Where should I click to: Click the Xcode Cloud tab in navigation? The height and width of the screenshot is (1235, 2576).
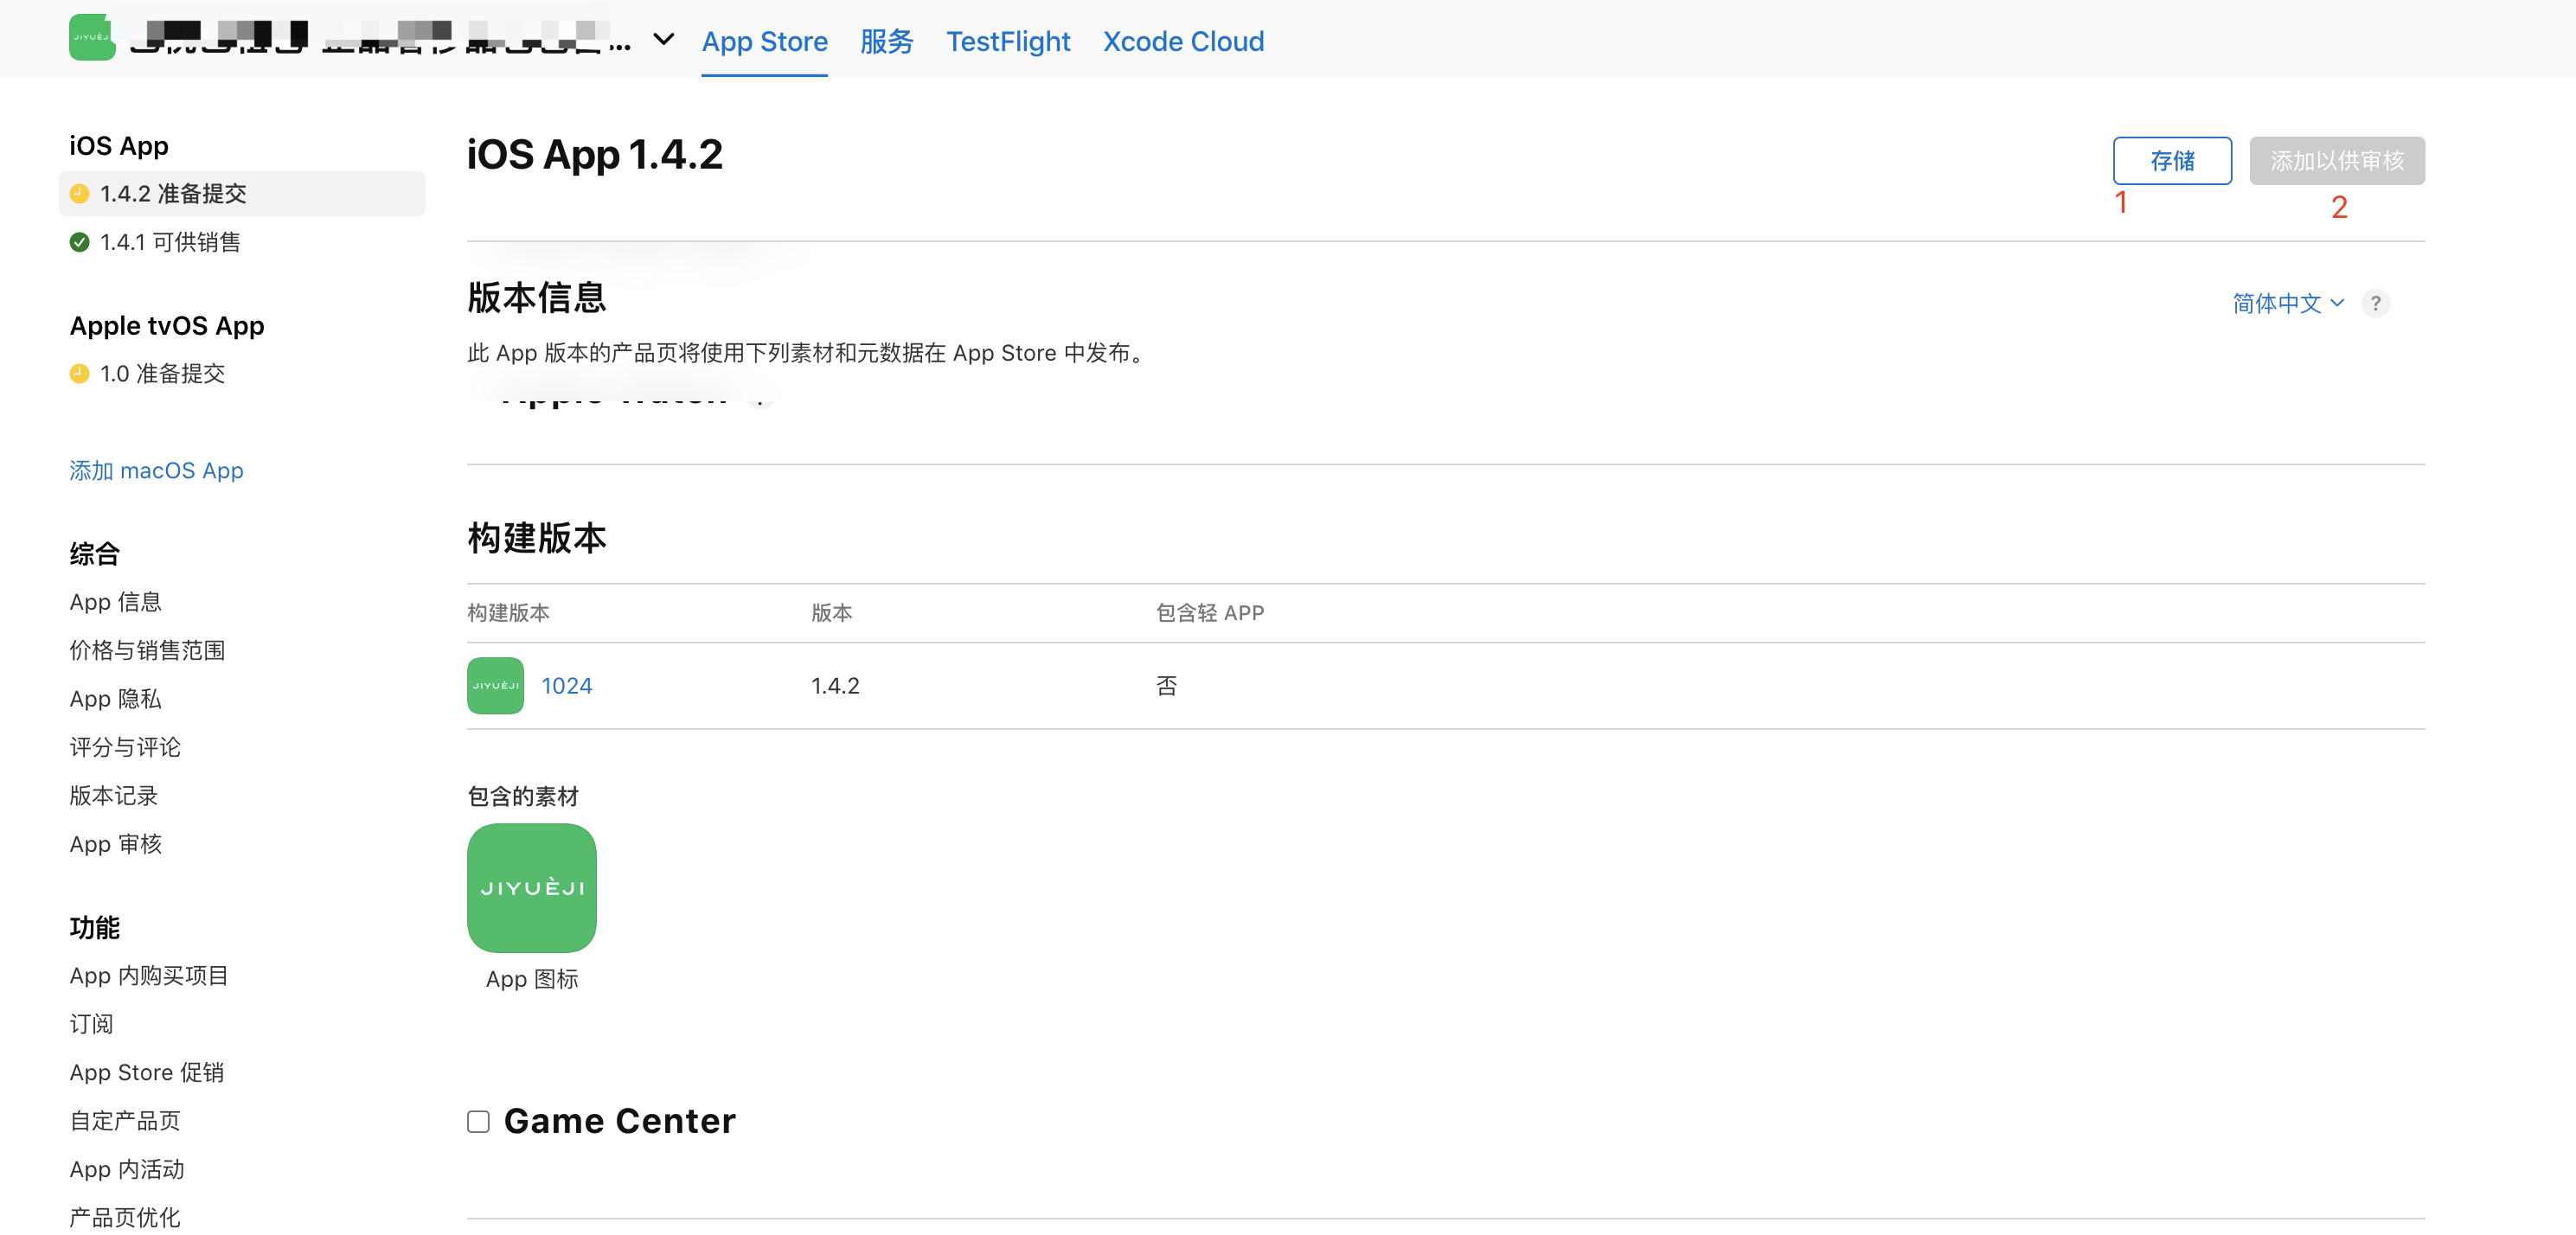[1182, 40]
